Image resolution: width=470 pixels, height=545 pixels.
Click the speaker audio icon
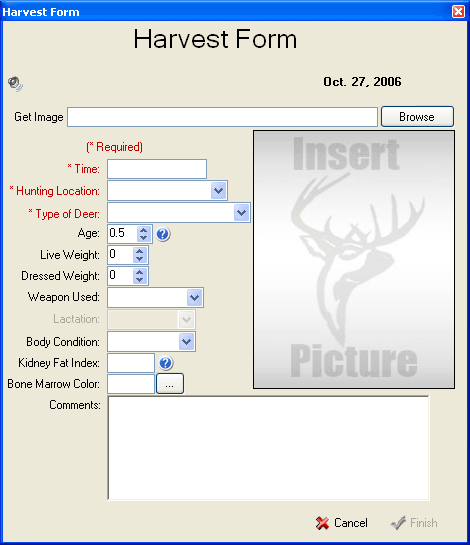15,84
